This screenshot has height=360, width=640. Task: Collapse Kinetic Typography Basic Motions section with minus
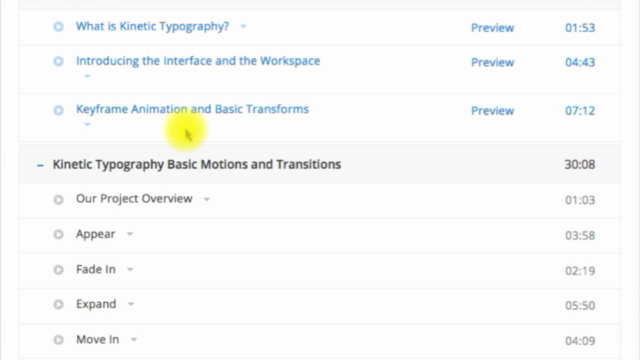pos(40,165)
